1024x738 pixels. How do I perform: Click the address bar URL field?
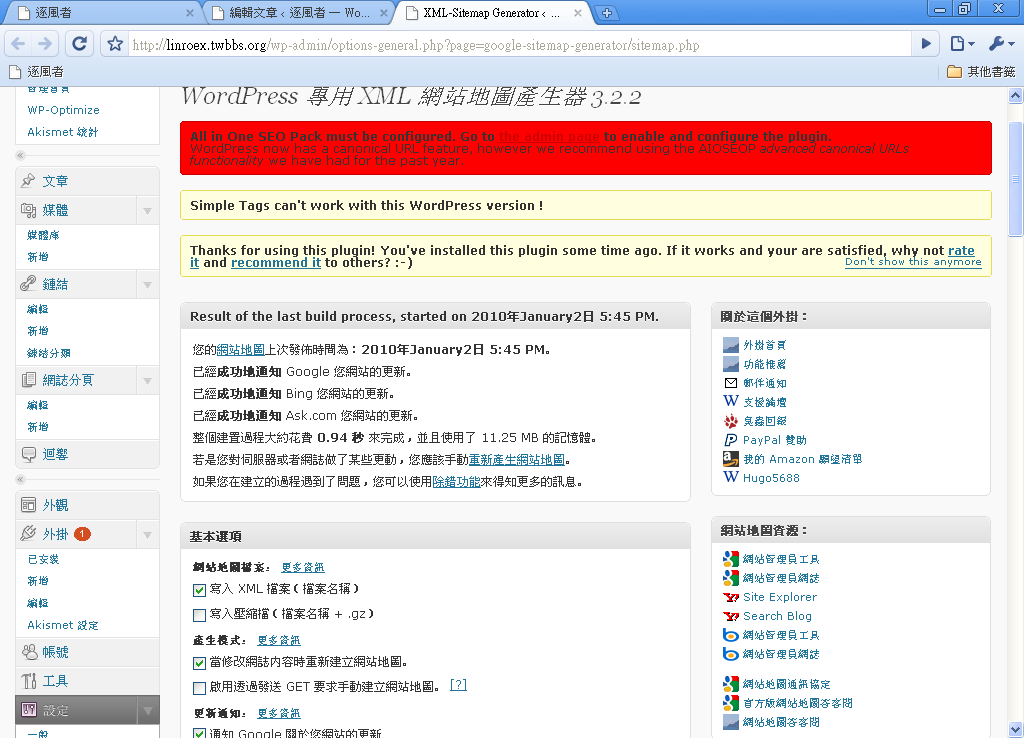pos(519,44)
